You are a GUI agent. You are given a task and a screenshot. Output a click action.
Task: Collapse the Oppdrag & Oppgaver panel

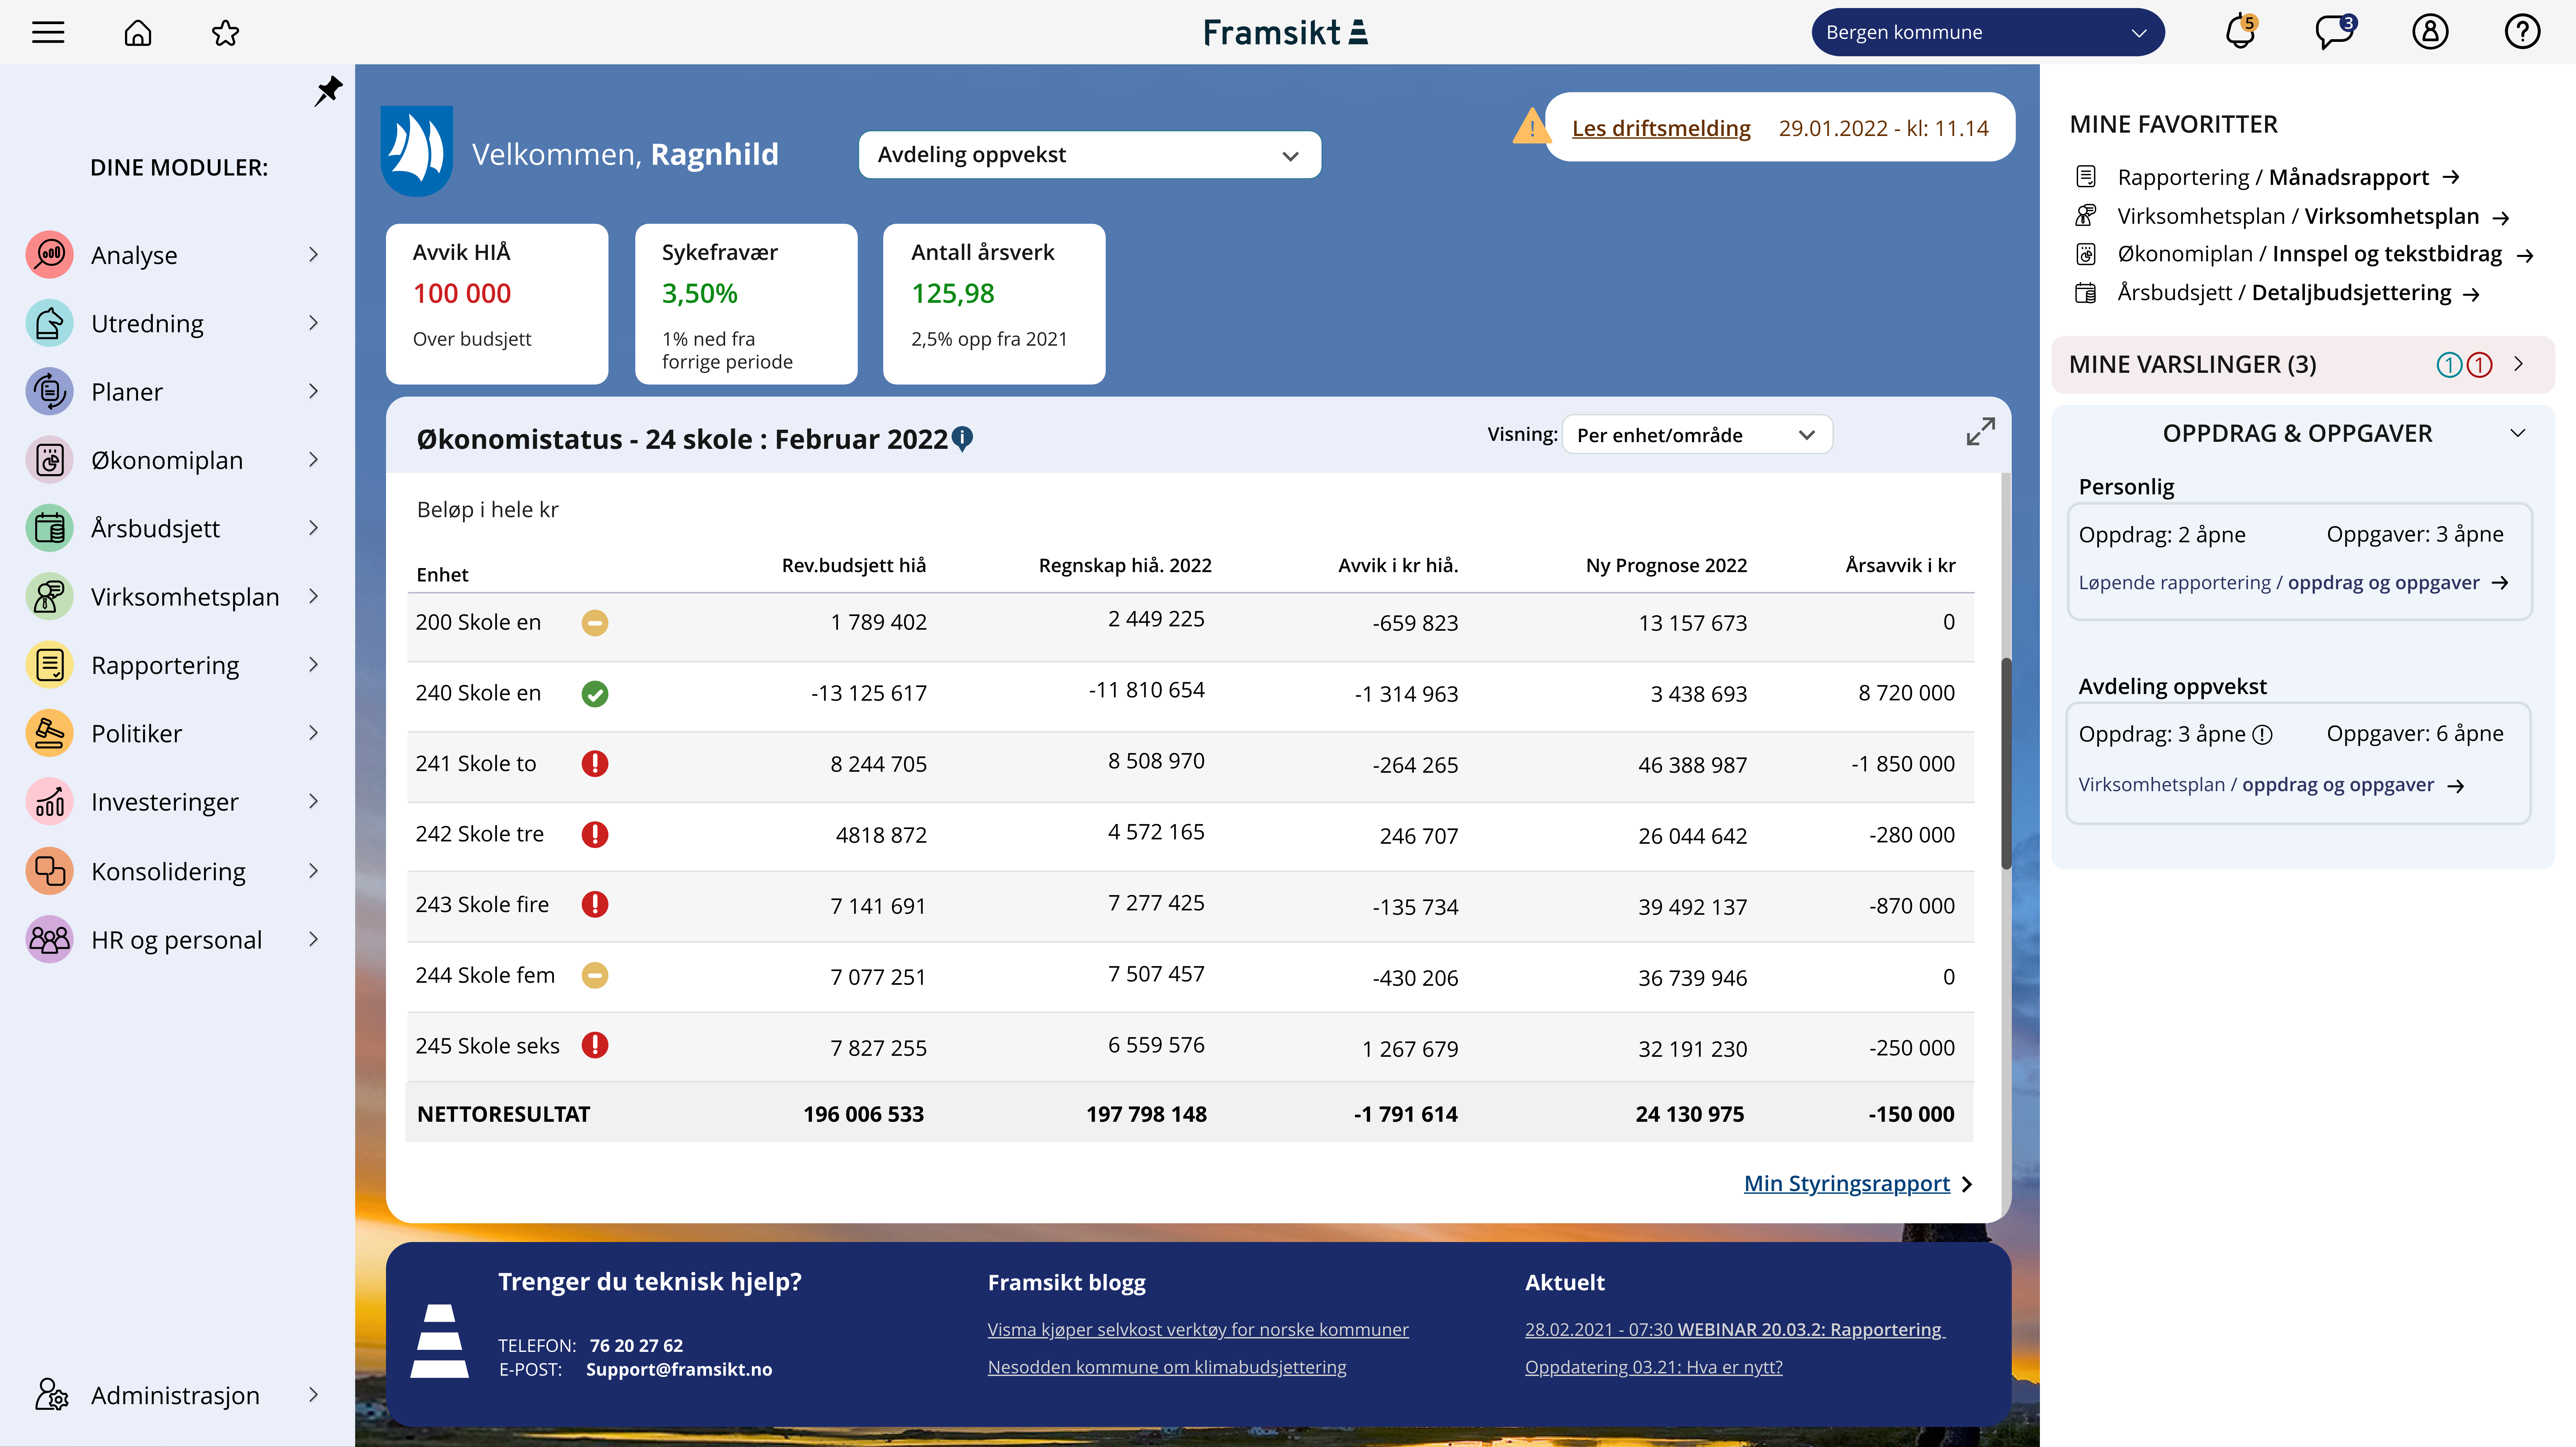coord(2518,433)
